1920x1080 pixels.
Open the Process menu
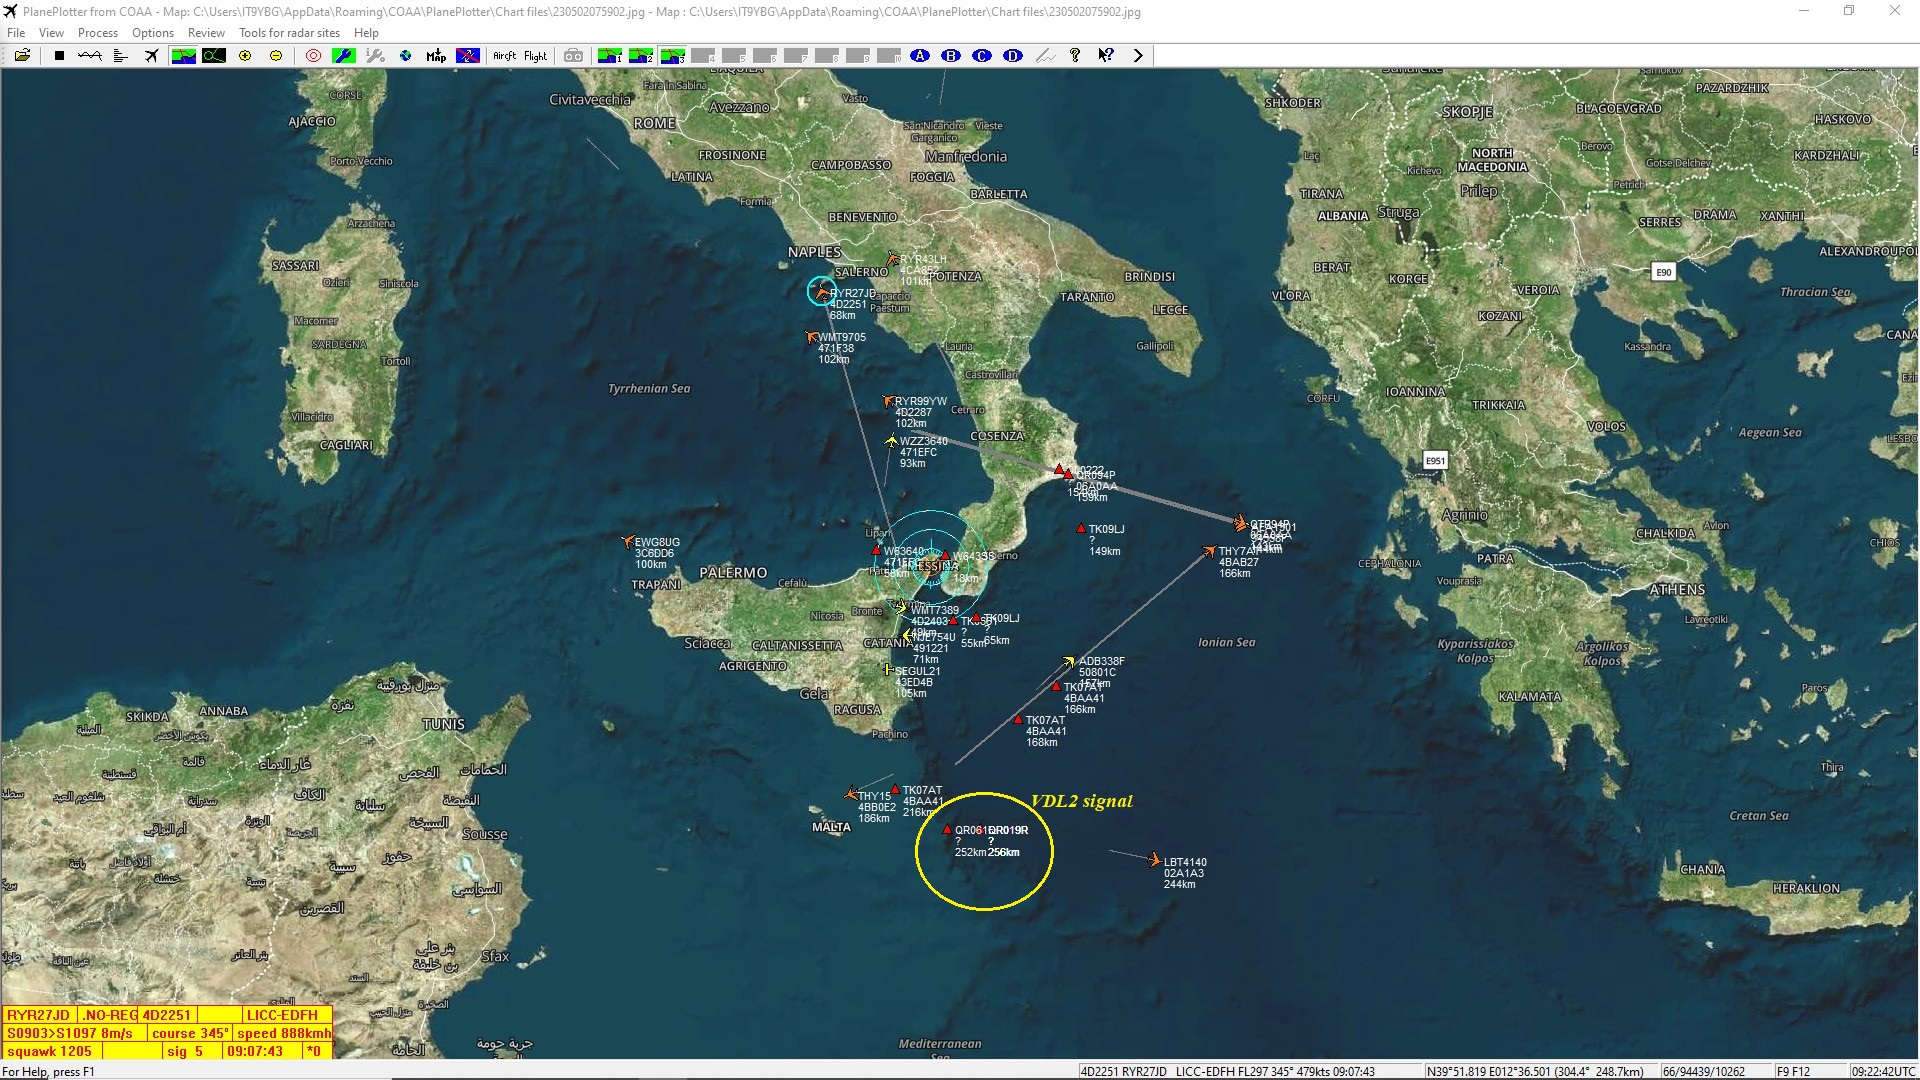click(97, 32)
